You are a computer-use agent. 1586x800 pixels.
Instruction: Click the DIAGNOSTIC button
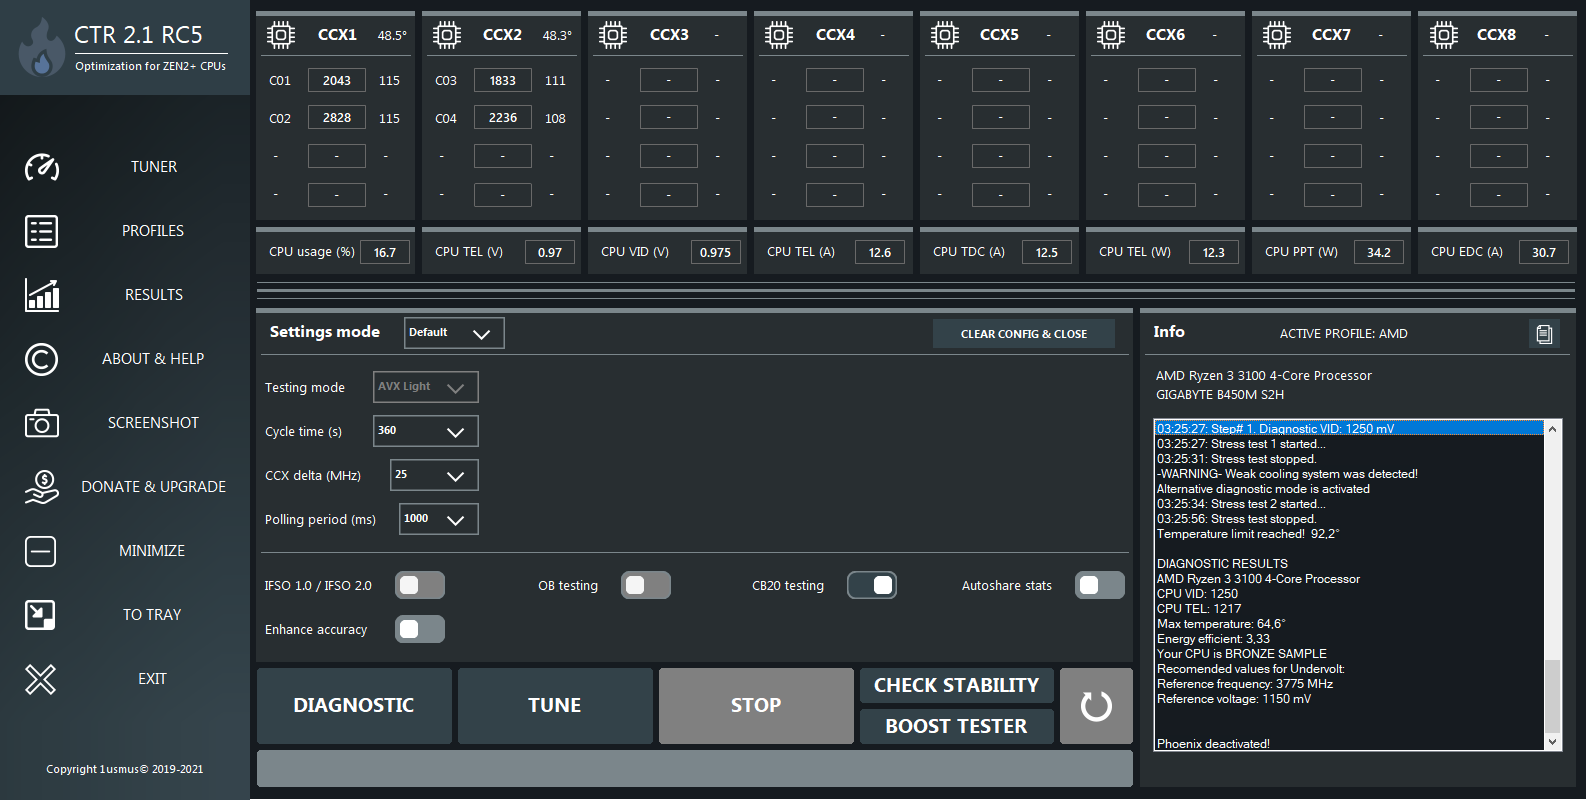pos(354,706)
